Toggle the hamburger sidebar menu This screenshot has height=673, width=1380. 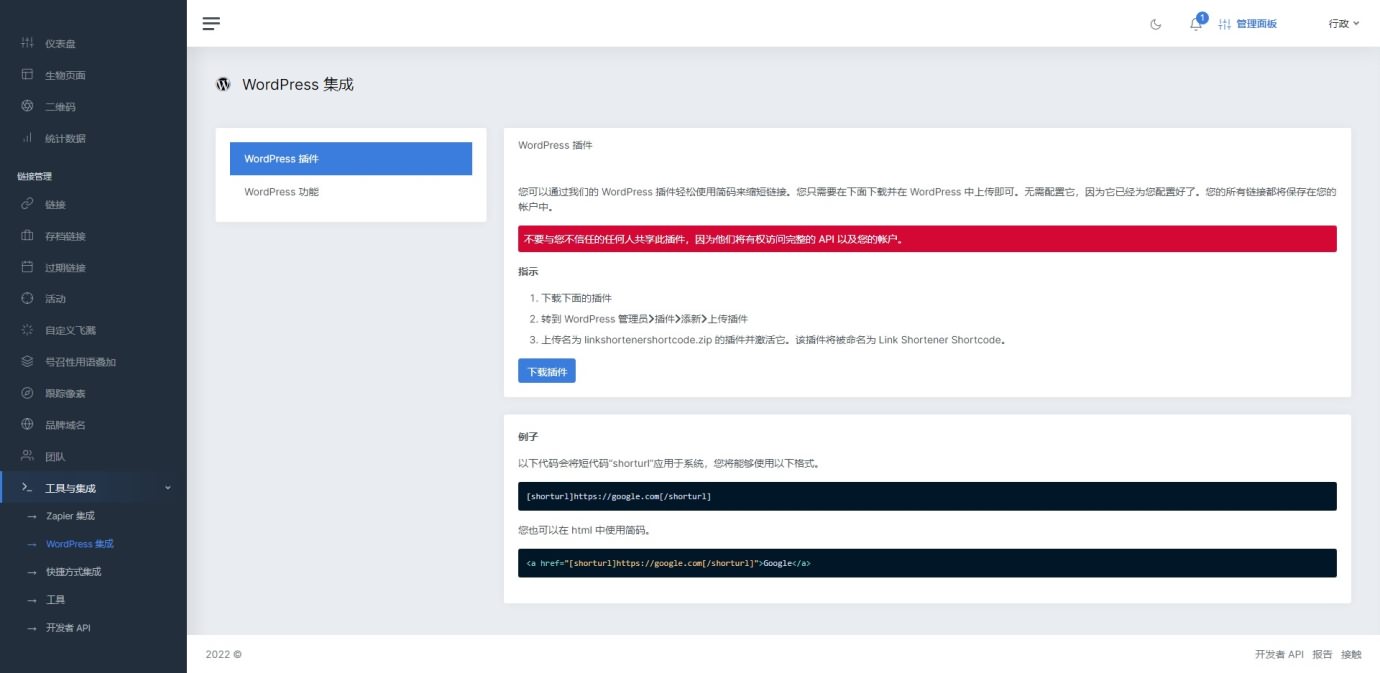(x=211, y=23)
